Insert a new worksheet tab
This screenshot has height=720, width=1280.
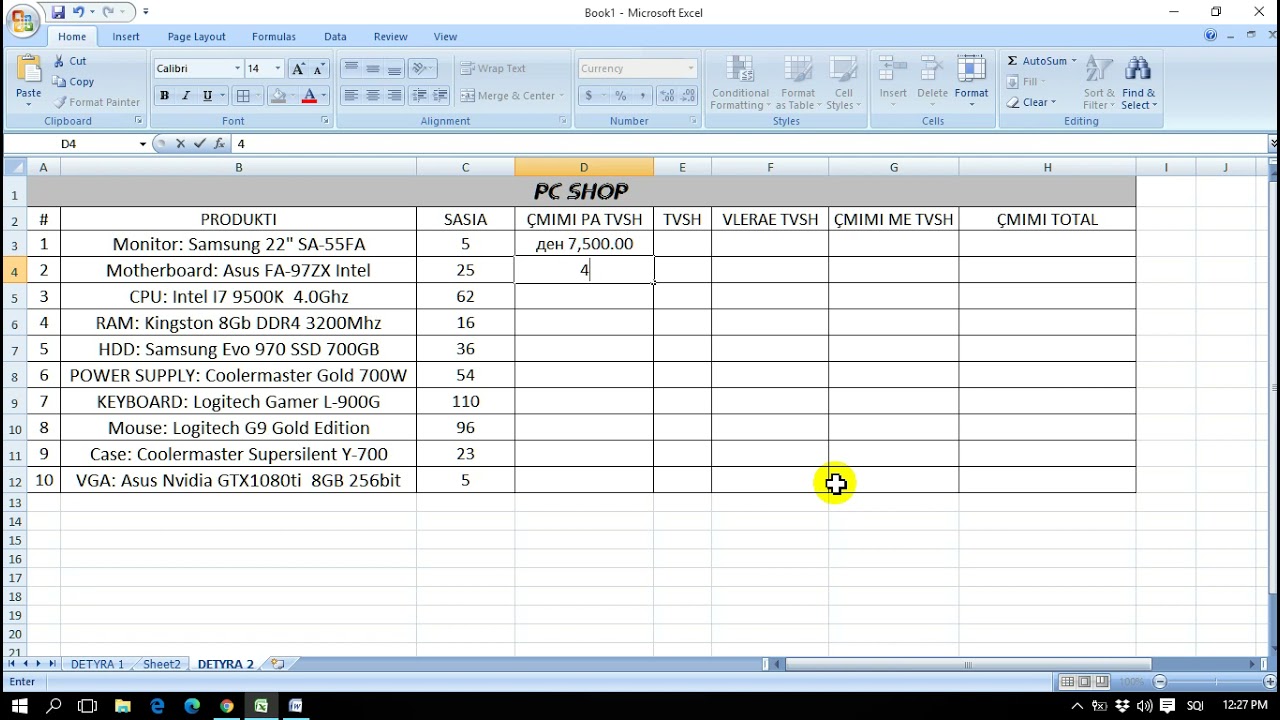pyautogui.click(x=278, y=664)
